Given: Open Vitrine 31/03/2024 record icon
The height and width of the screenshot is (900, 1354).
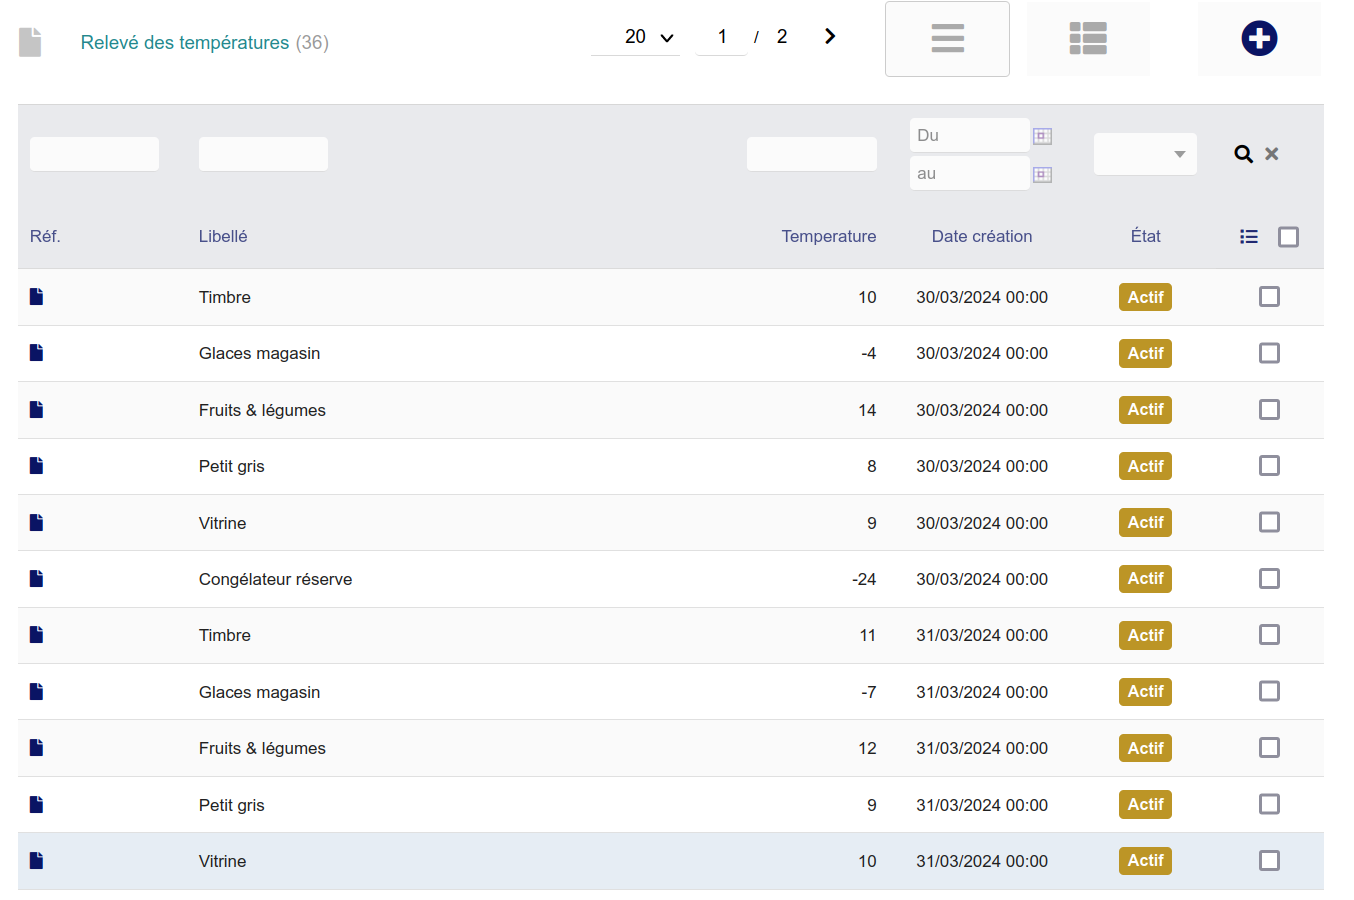Looking at the screenshot, I should click(x=37, y=860).
